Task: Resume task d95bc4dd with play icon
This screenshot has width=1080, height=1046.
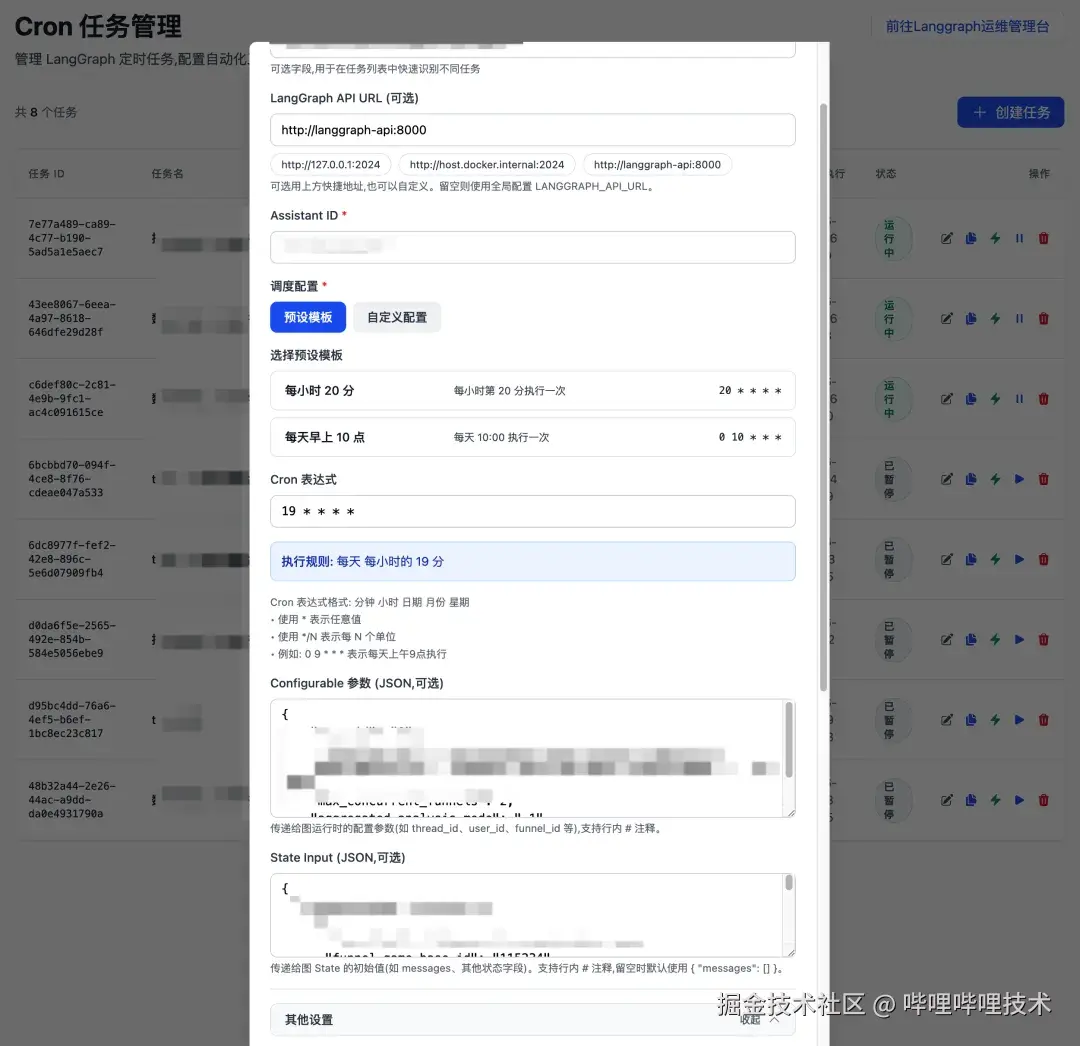Action: (x=1019, y=720)
